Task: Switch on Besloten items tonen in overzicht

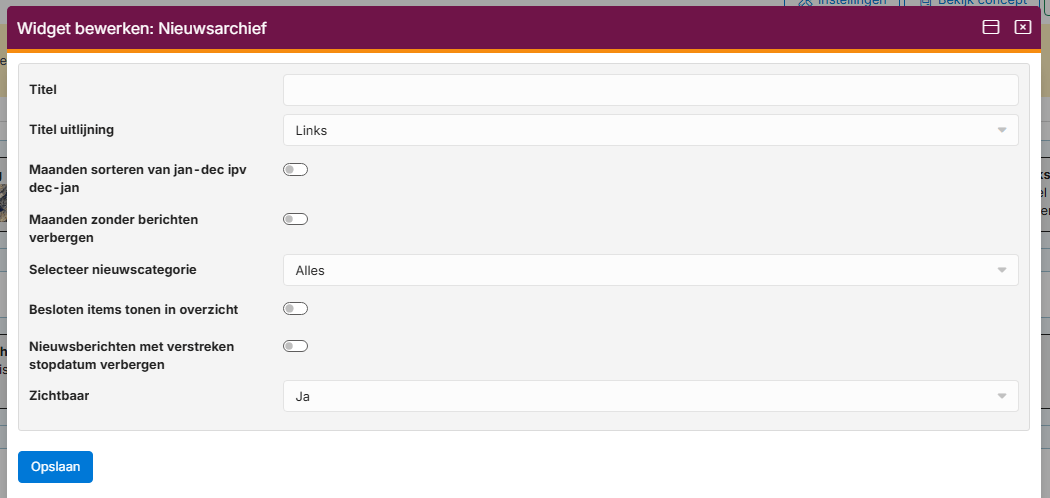Action: click(x=295, y=309)
